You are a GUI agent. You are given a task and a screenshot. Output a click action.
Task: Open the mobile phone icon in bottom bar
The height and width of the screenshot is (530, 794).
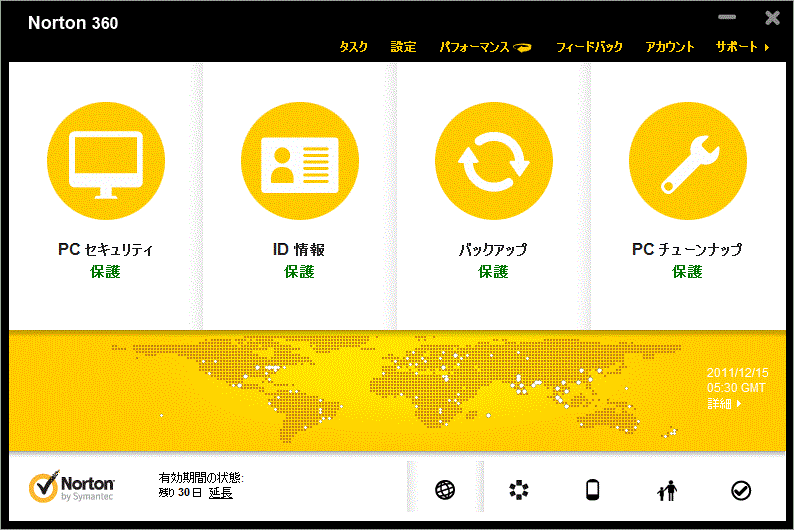tap(592, 490)
